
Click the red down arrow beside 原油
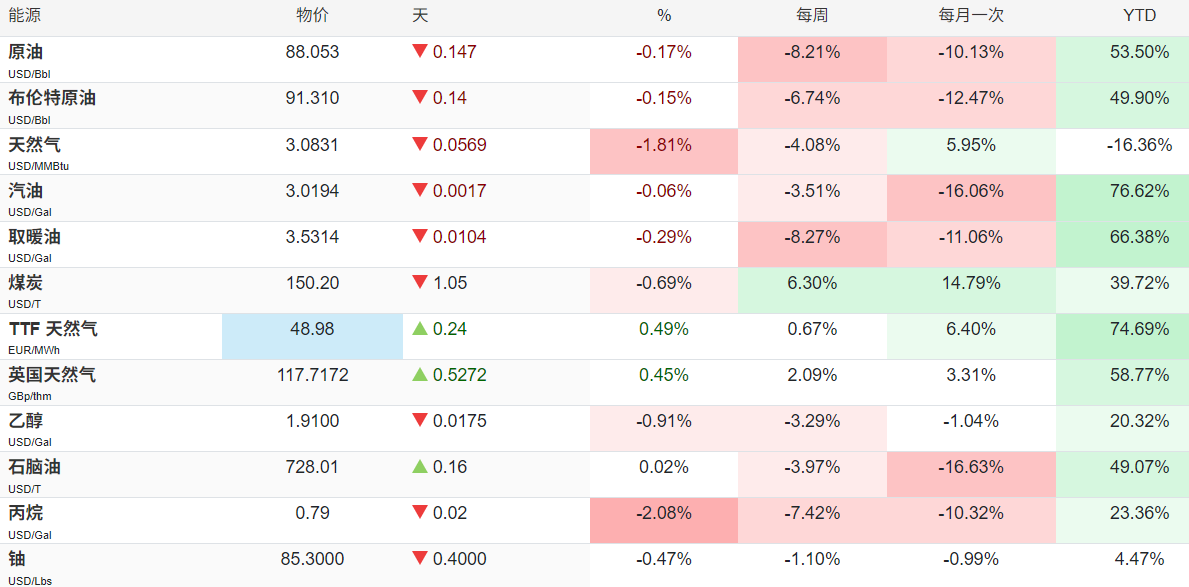pyautogui.click(x=419, y=52)
